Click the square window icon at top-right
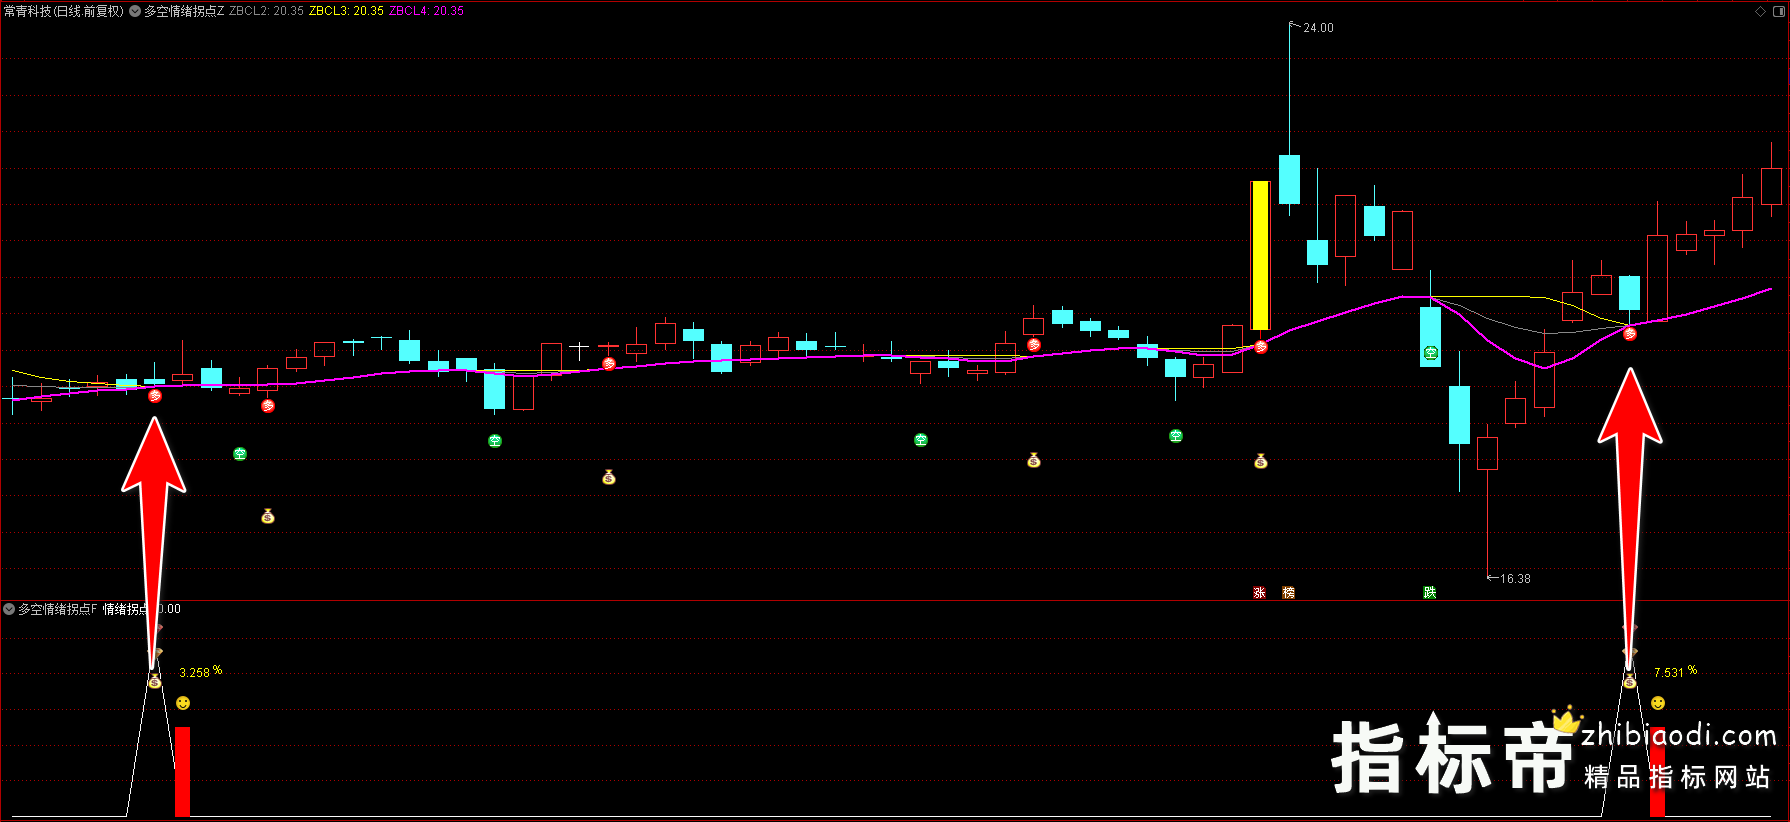 1778,11
